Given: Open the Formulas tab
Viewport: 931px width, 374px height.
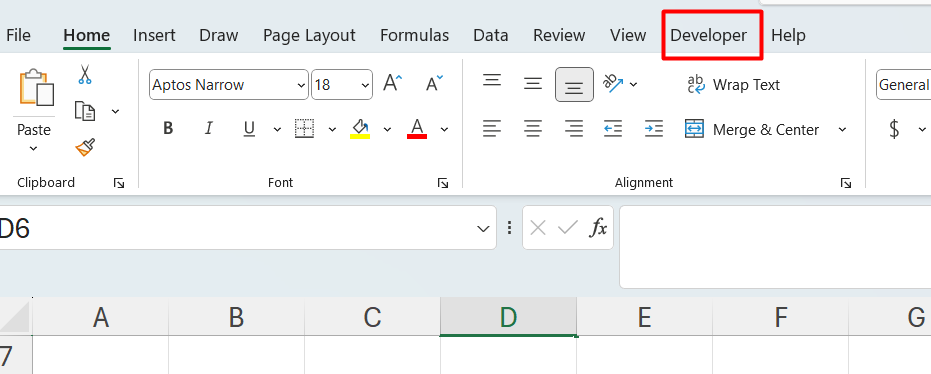Looking at the screenshot, I should coord(414,35).
